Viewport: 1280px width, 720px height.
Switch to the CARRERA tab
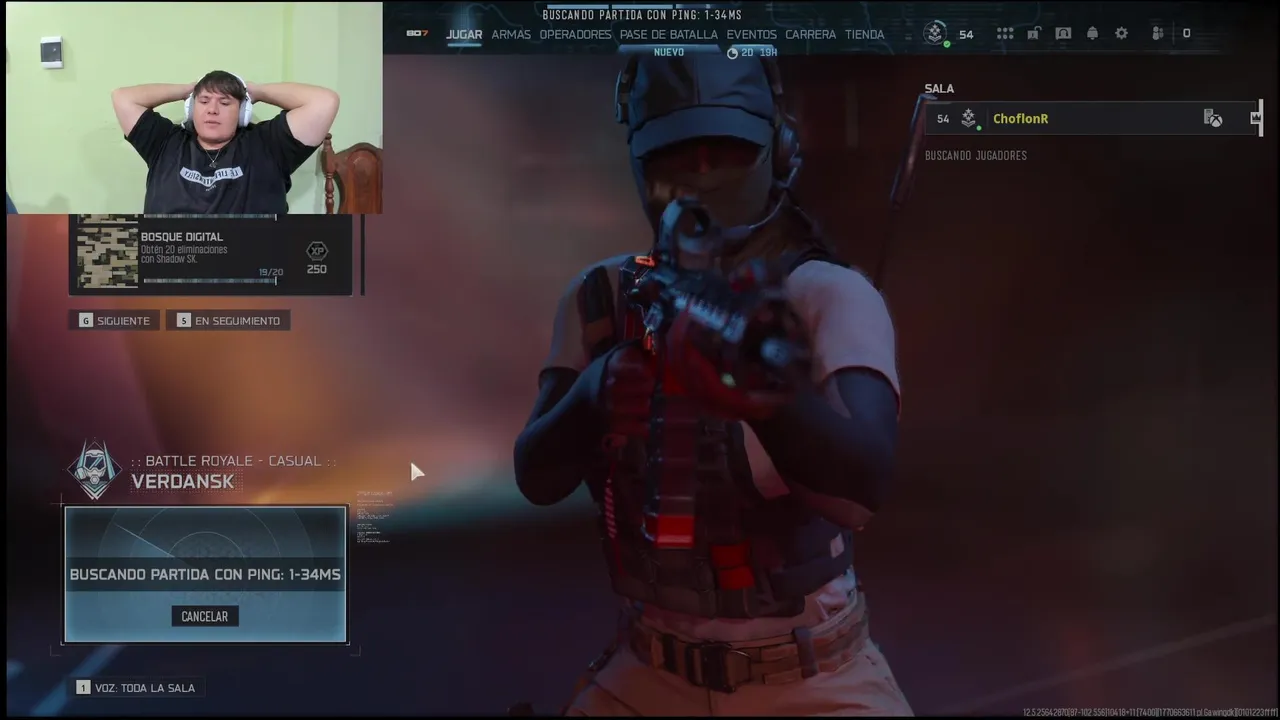pyautogui.click(x=810, y=34)
